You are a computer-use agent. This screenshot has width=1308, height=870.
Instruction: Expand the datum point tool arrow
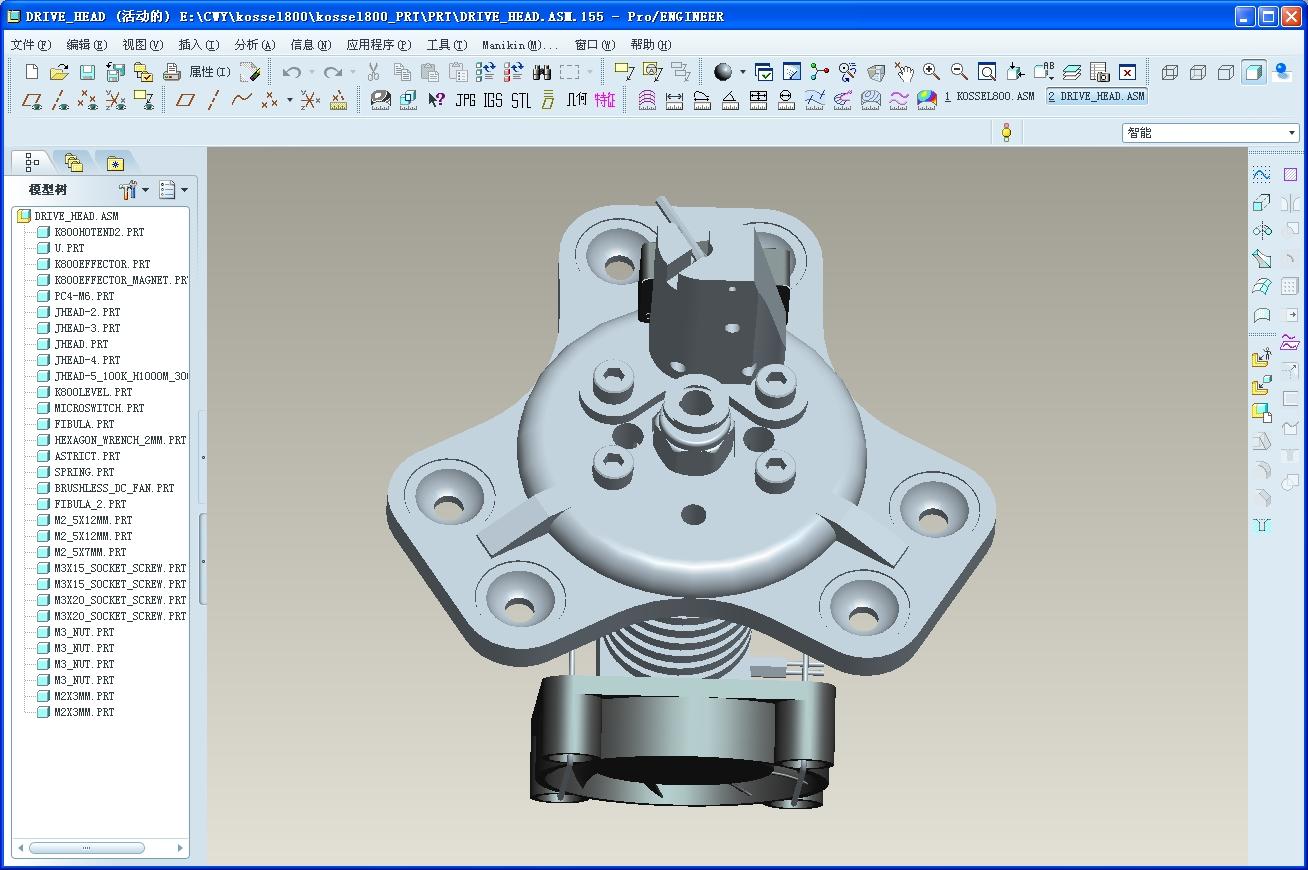290,100
